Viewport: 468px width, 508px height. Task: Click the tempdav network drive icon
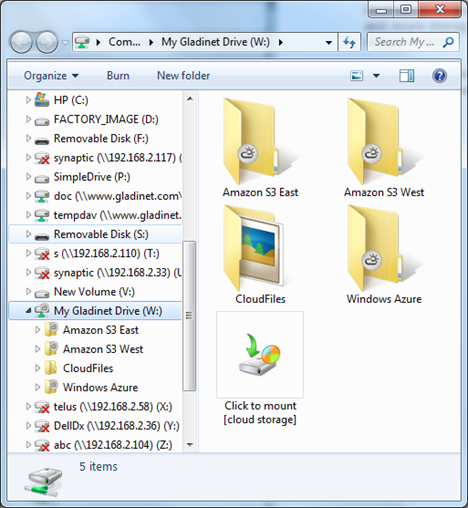(42, 215)
